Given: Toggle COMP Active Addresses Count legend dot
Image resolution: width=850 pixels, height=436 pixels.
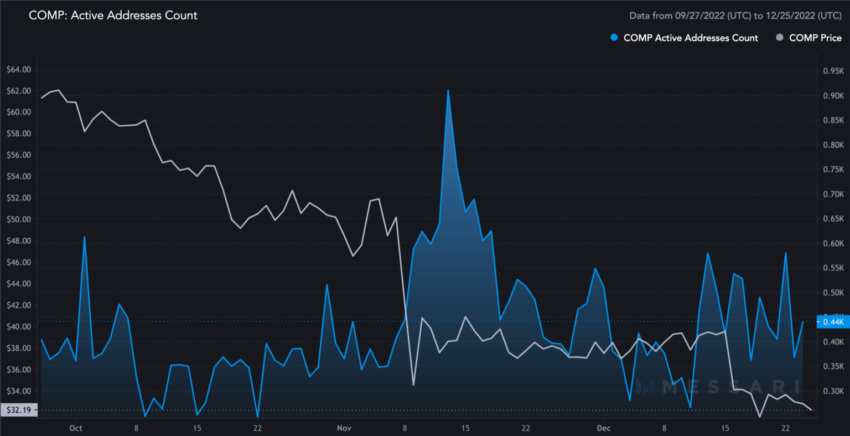Looking at the screenshot, I should point(614,38).
